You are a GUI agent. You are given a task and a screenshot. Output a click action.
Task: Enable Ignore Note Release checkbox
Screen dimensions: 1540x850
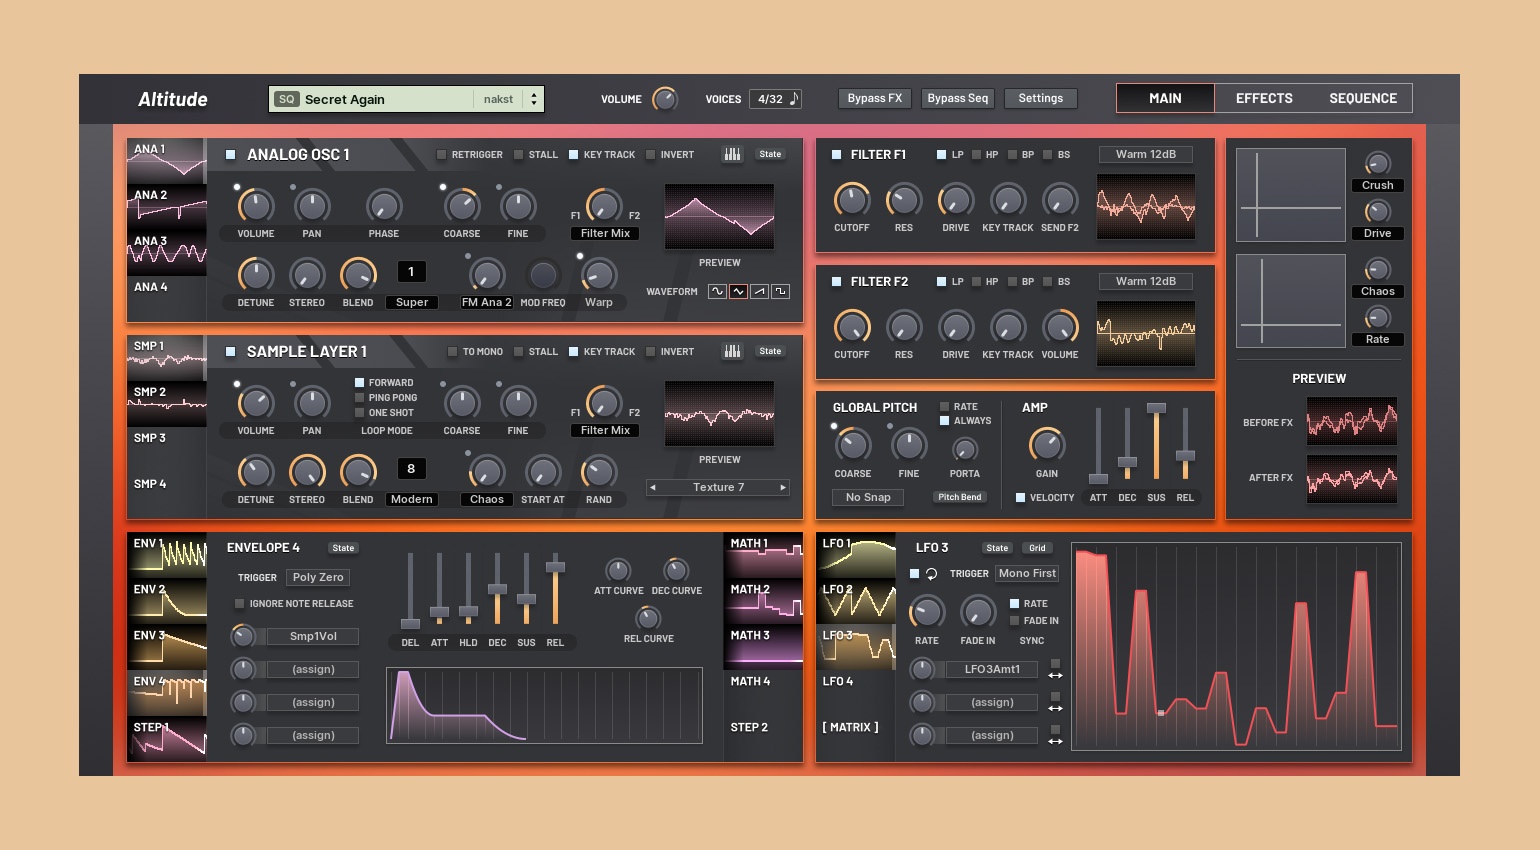click(239, 604)
